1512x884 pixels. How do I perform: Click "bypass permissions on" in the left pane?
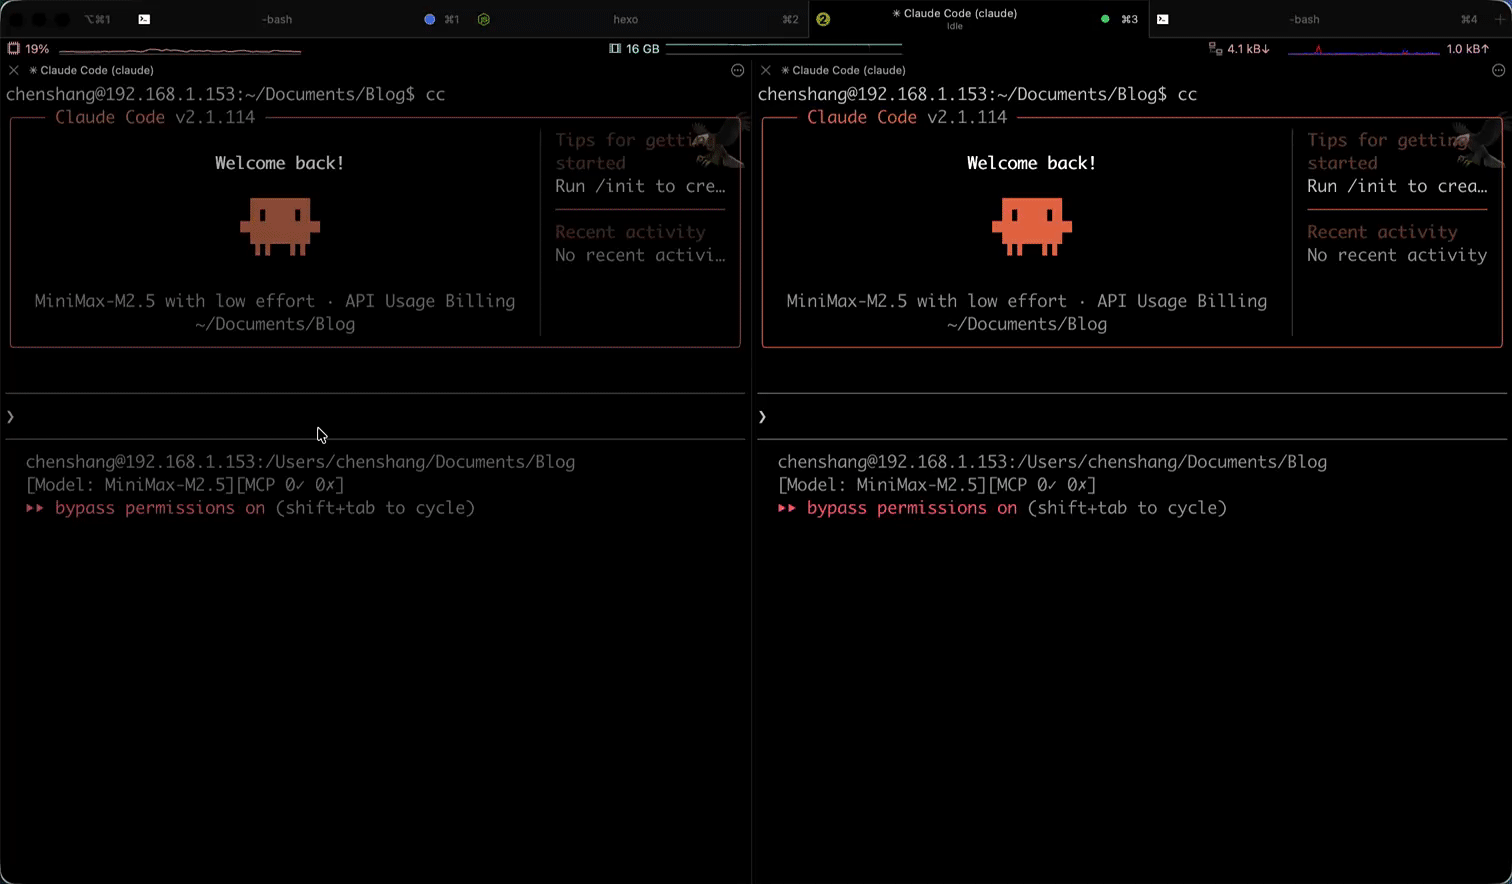pyautogui.click(x=160, y=508)
